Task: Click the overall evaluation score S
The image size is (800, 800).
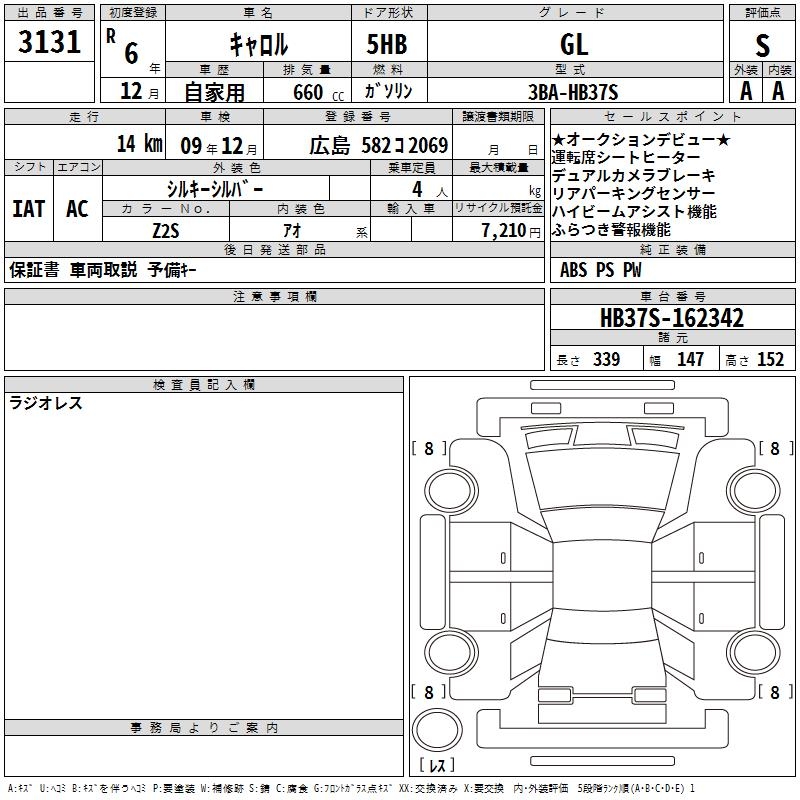Action: click(x=762, y=45)
